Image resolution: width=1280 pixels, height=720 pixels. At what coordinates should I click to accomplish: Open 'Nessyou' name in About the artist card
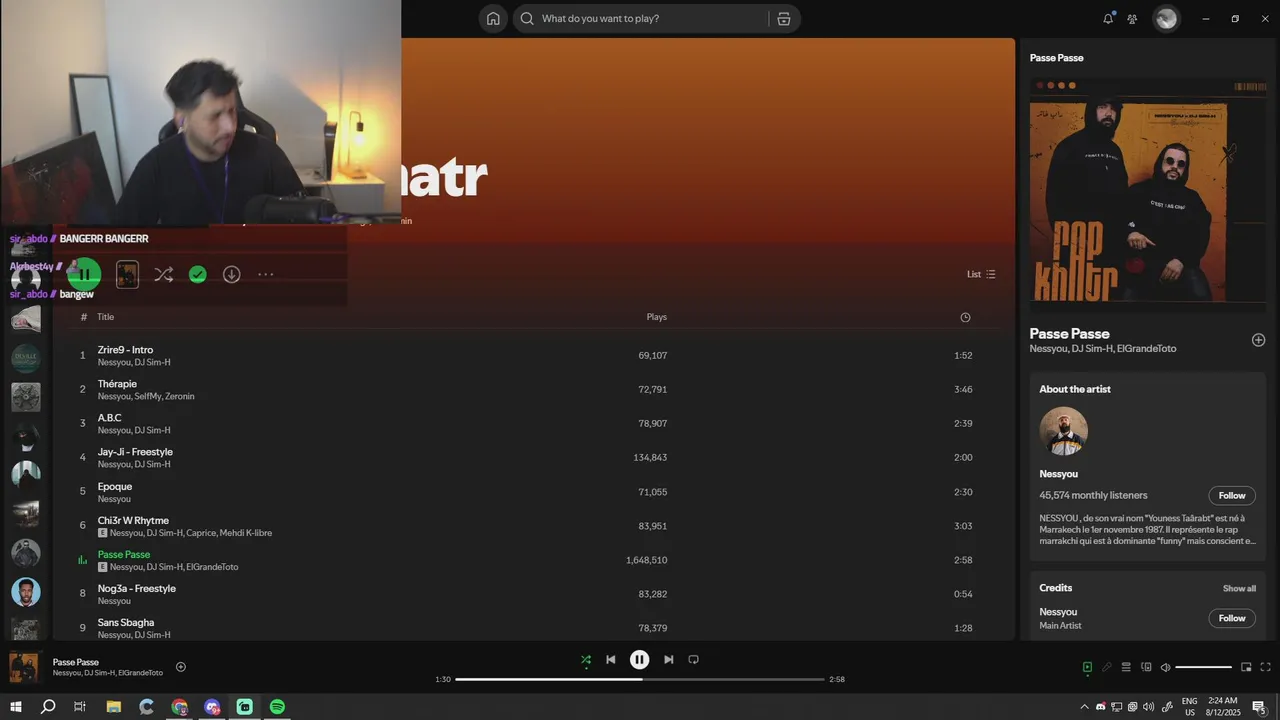click(x=1058, y=474)
